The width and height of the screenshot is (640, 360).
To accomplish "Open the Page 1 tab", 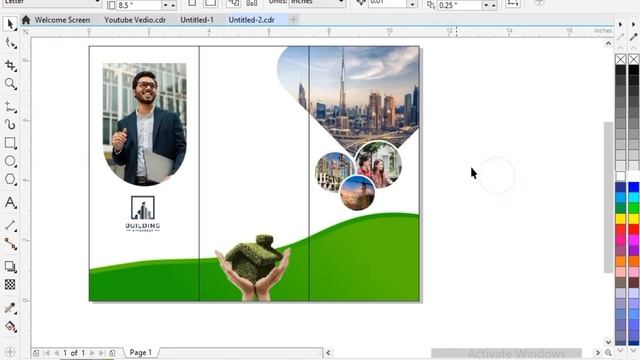I will point(140,352).
